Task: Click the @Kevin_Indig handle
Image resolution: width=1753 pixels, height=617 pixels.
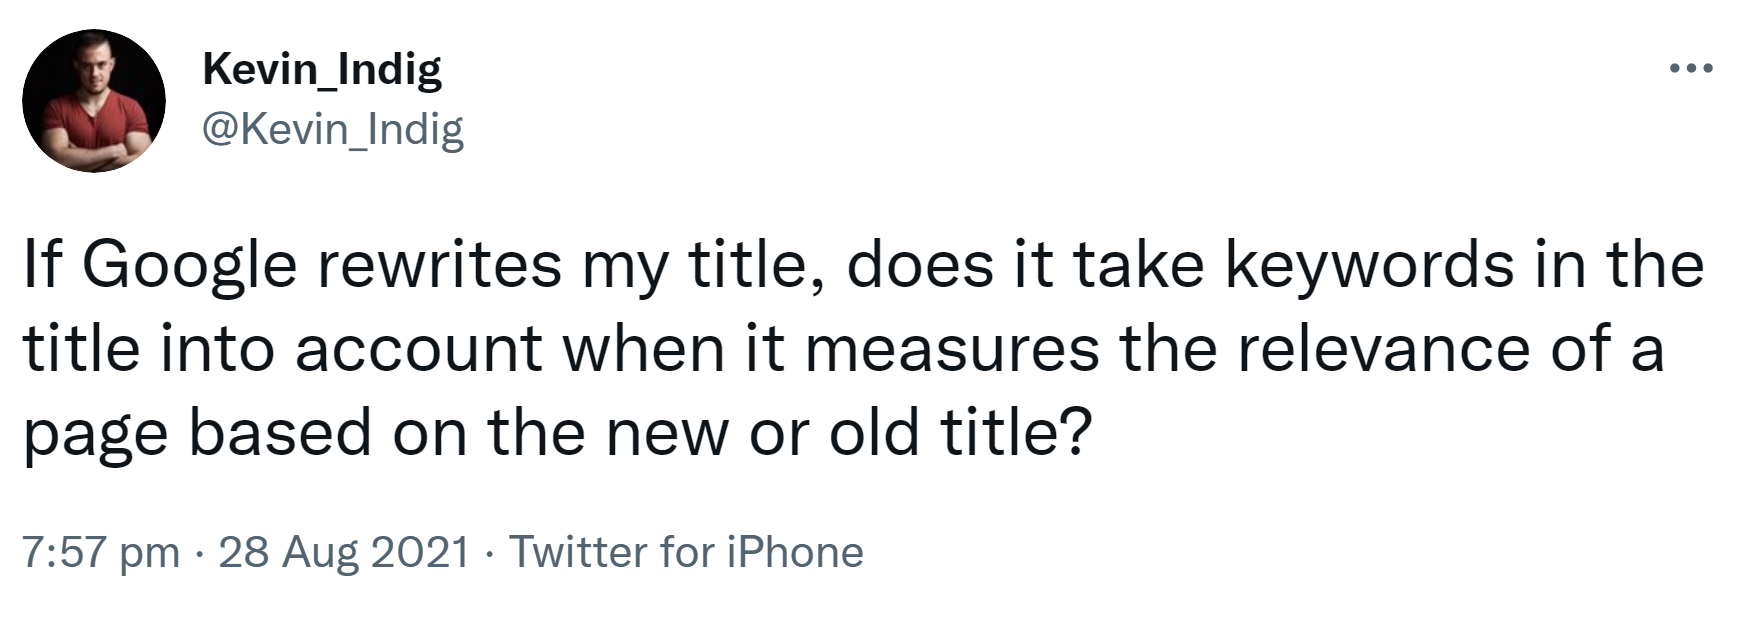Action: click(x=333, y=128)
